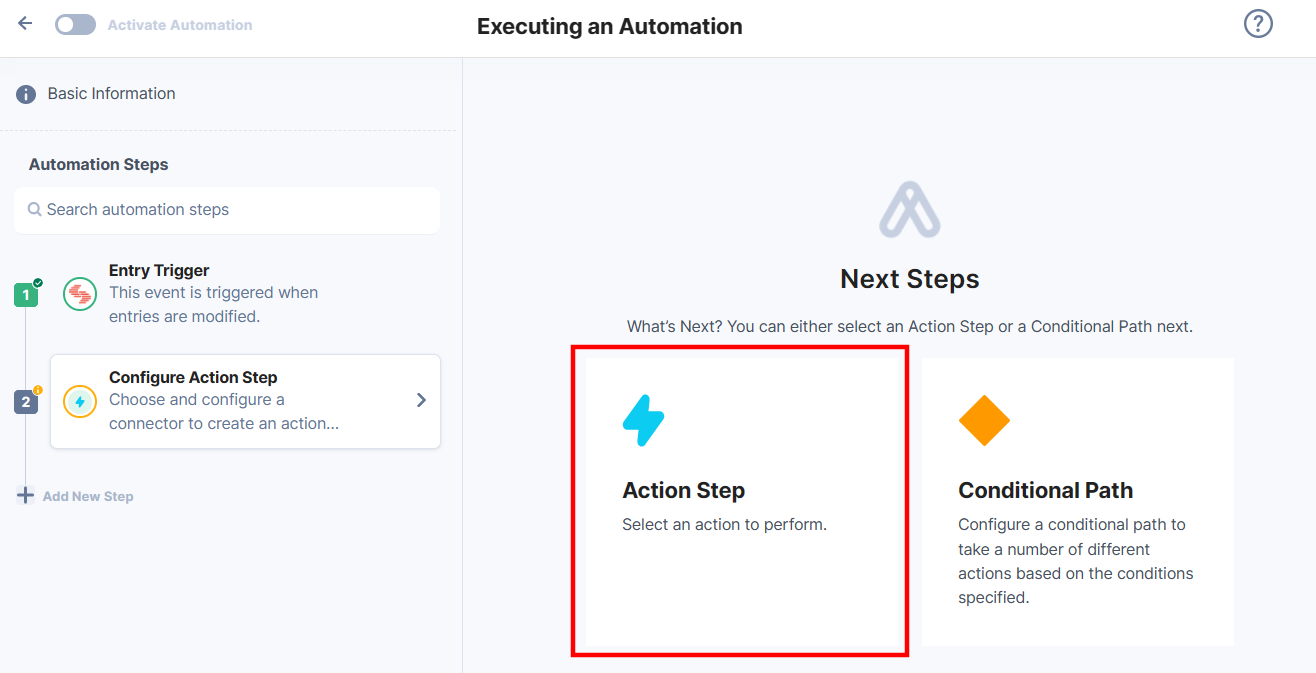The height and width of the screenshot is (673, 1316).
Task: Choose the Conditional Path card
Action: [x=1078, y=501]
